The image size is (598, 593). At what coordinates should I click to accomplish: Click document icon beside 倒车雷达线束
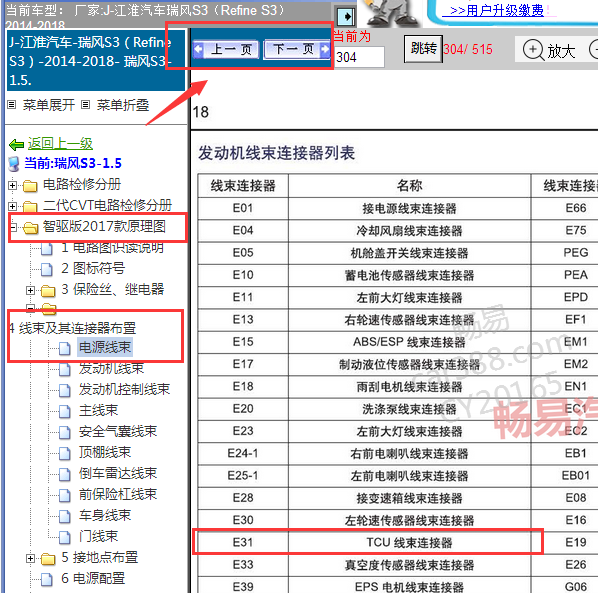coord(64,474)
